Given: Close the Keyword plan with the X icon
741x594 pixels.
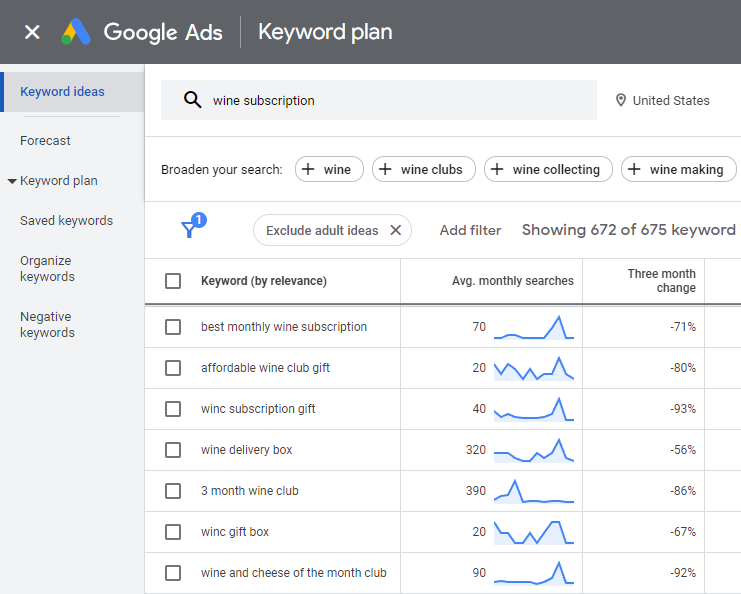Looking at the screenshot, I should tap(32, 32).
